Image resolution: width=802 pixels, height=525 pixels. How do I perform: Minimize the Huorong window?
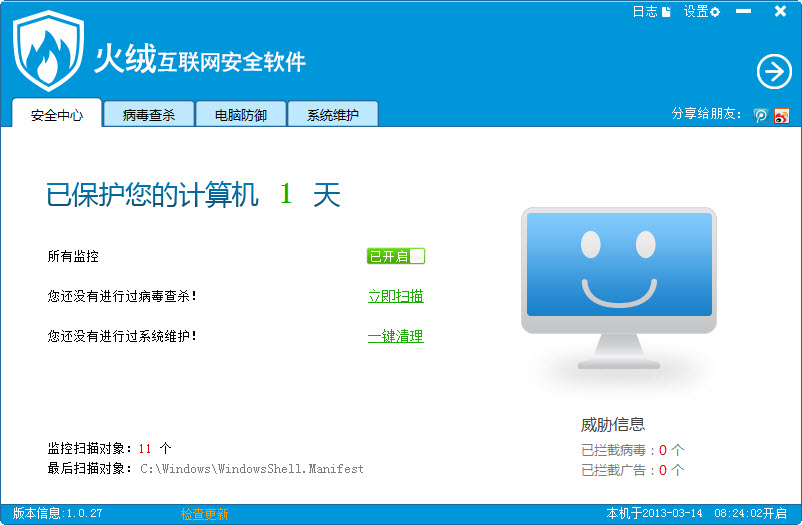744,11
